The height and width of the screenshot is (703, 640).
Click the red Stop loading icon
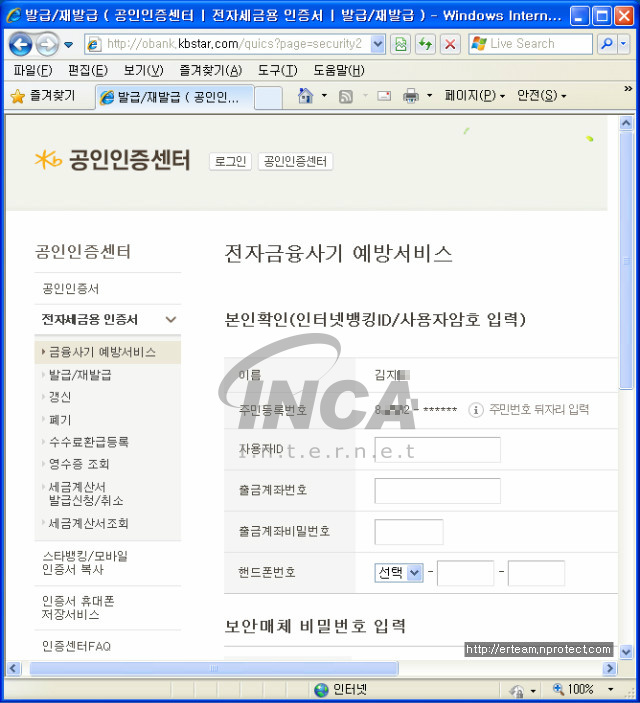tap(450, 44)
